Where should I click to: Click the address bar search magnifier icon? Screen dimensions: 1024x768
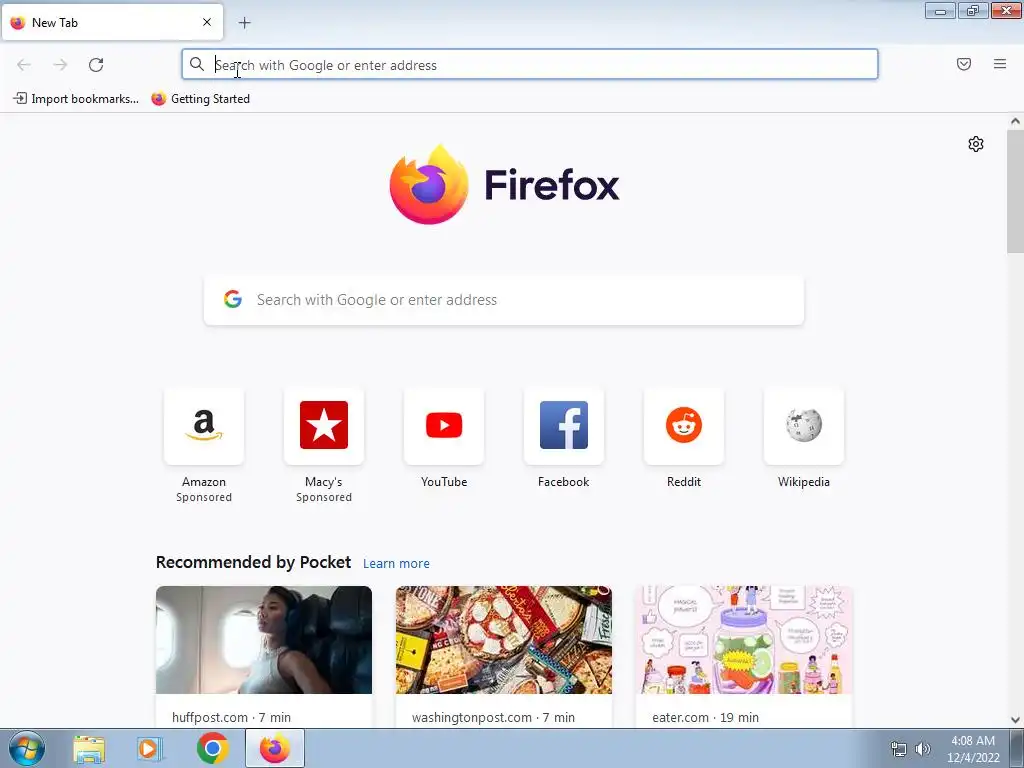tap(197, 64)
